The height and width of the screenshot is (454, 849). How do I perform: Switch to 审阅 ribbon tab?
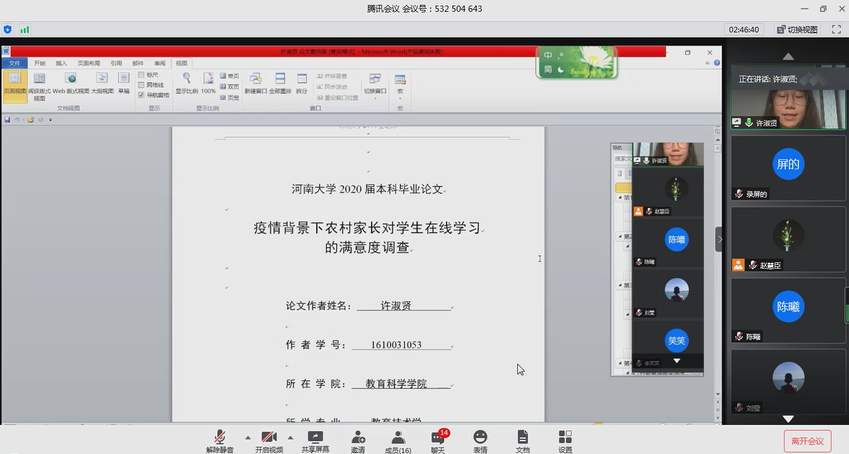click(x=160, y=63)
